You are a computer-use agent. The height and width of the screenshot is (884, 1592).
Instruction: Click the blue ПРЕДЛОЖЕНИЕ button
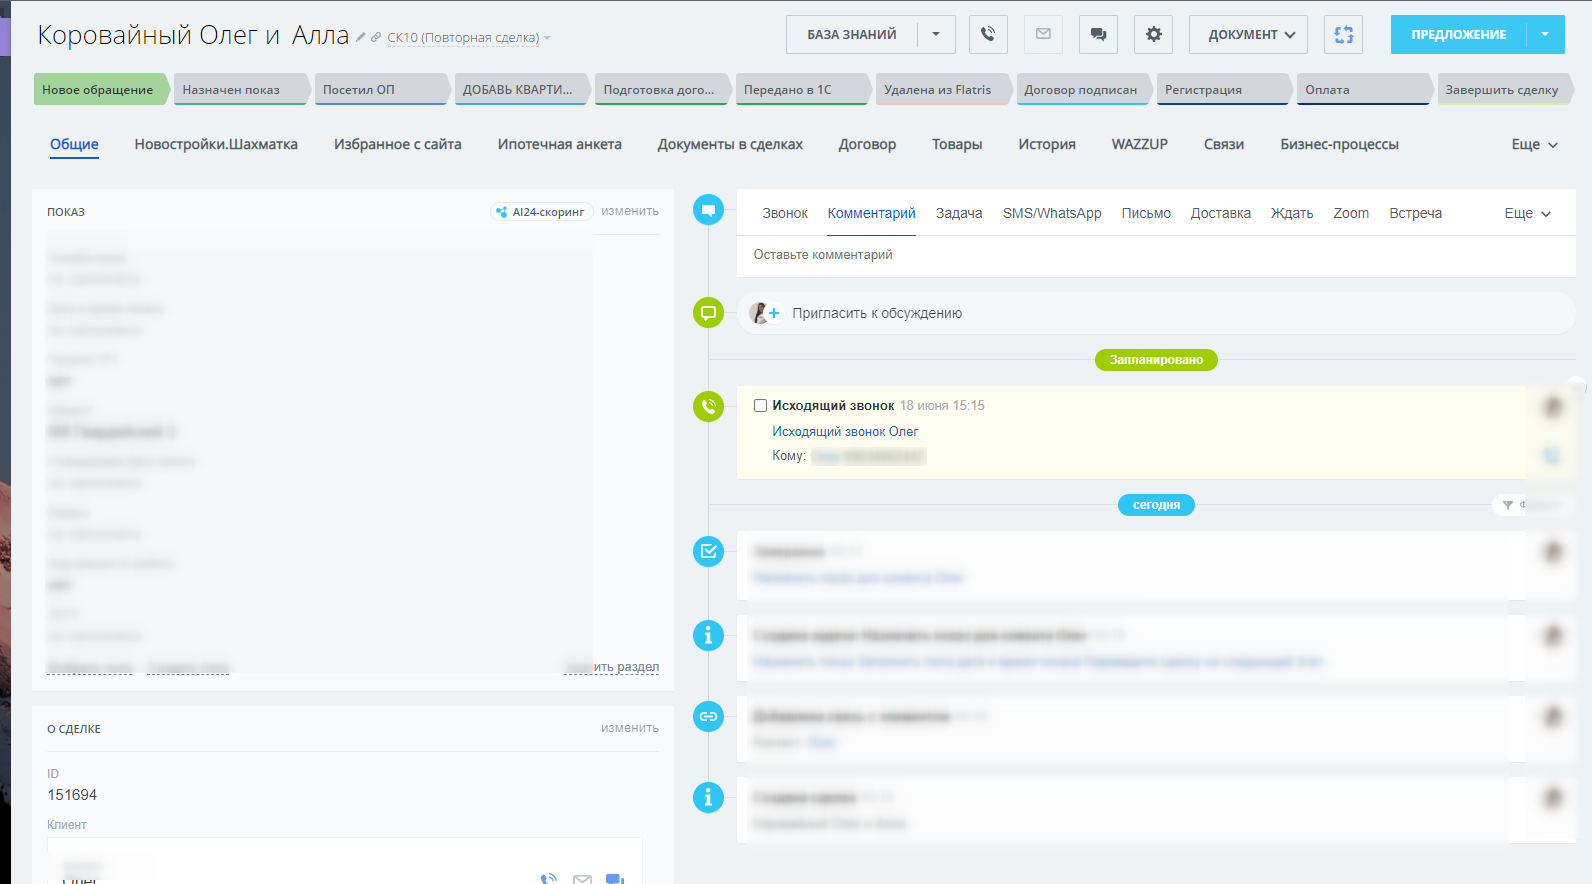click(1458, 34)
